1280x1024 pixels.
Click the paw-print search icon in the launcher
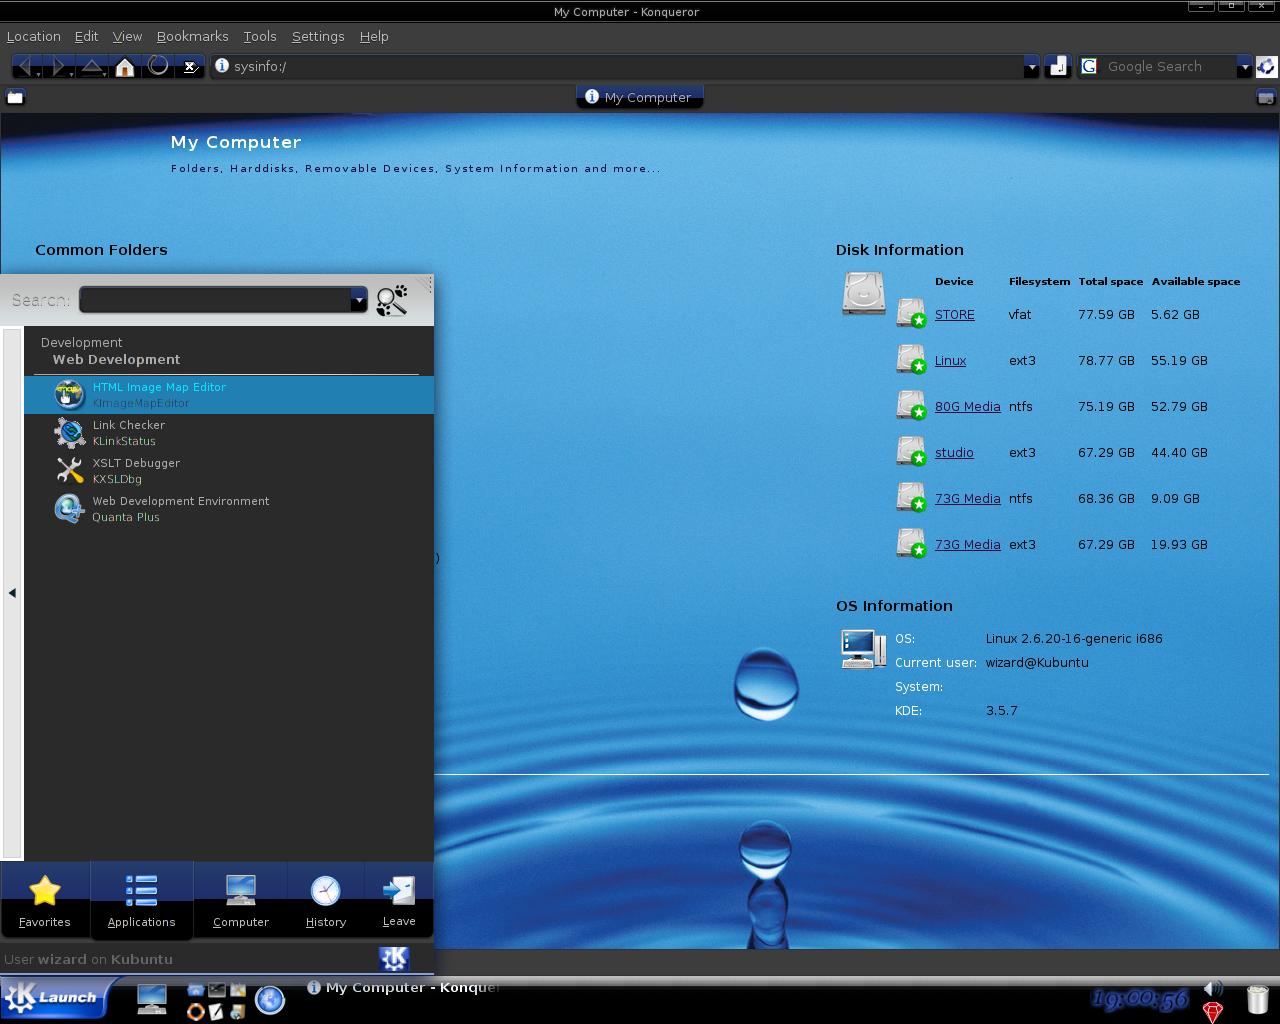392,300
